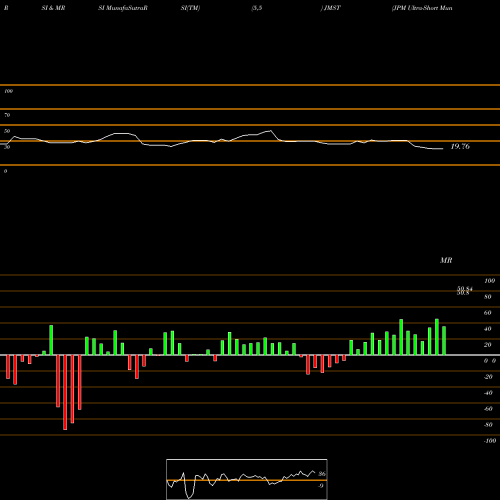500x500 pixels.
Task: Click the '(5,5' parameter text
Action: point(257,8)
